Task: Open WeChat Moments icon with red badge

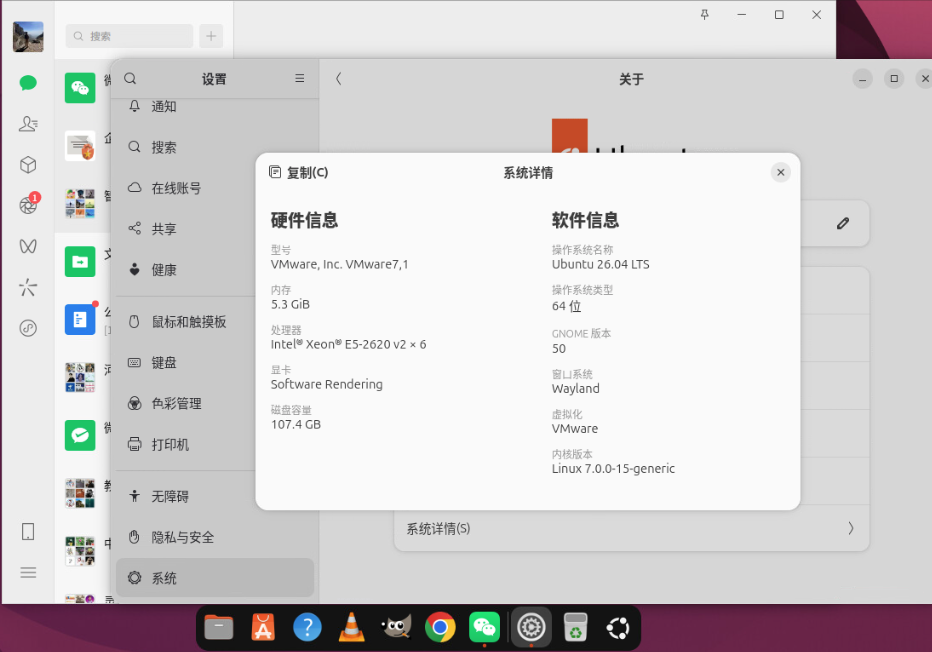Action: point(28,205)
